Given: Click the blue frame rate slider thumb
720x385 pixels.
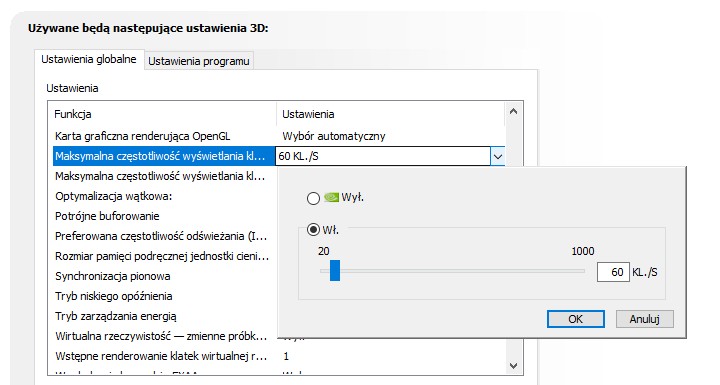Looking at the screenshot, I should [x=335, y=270].
